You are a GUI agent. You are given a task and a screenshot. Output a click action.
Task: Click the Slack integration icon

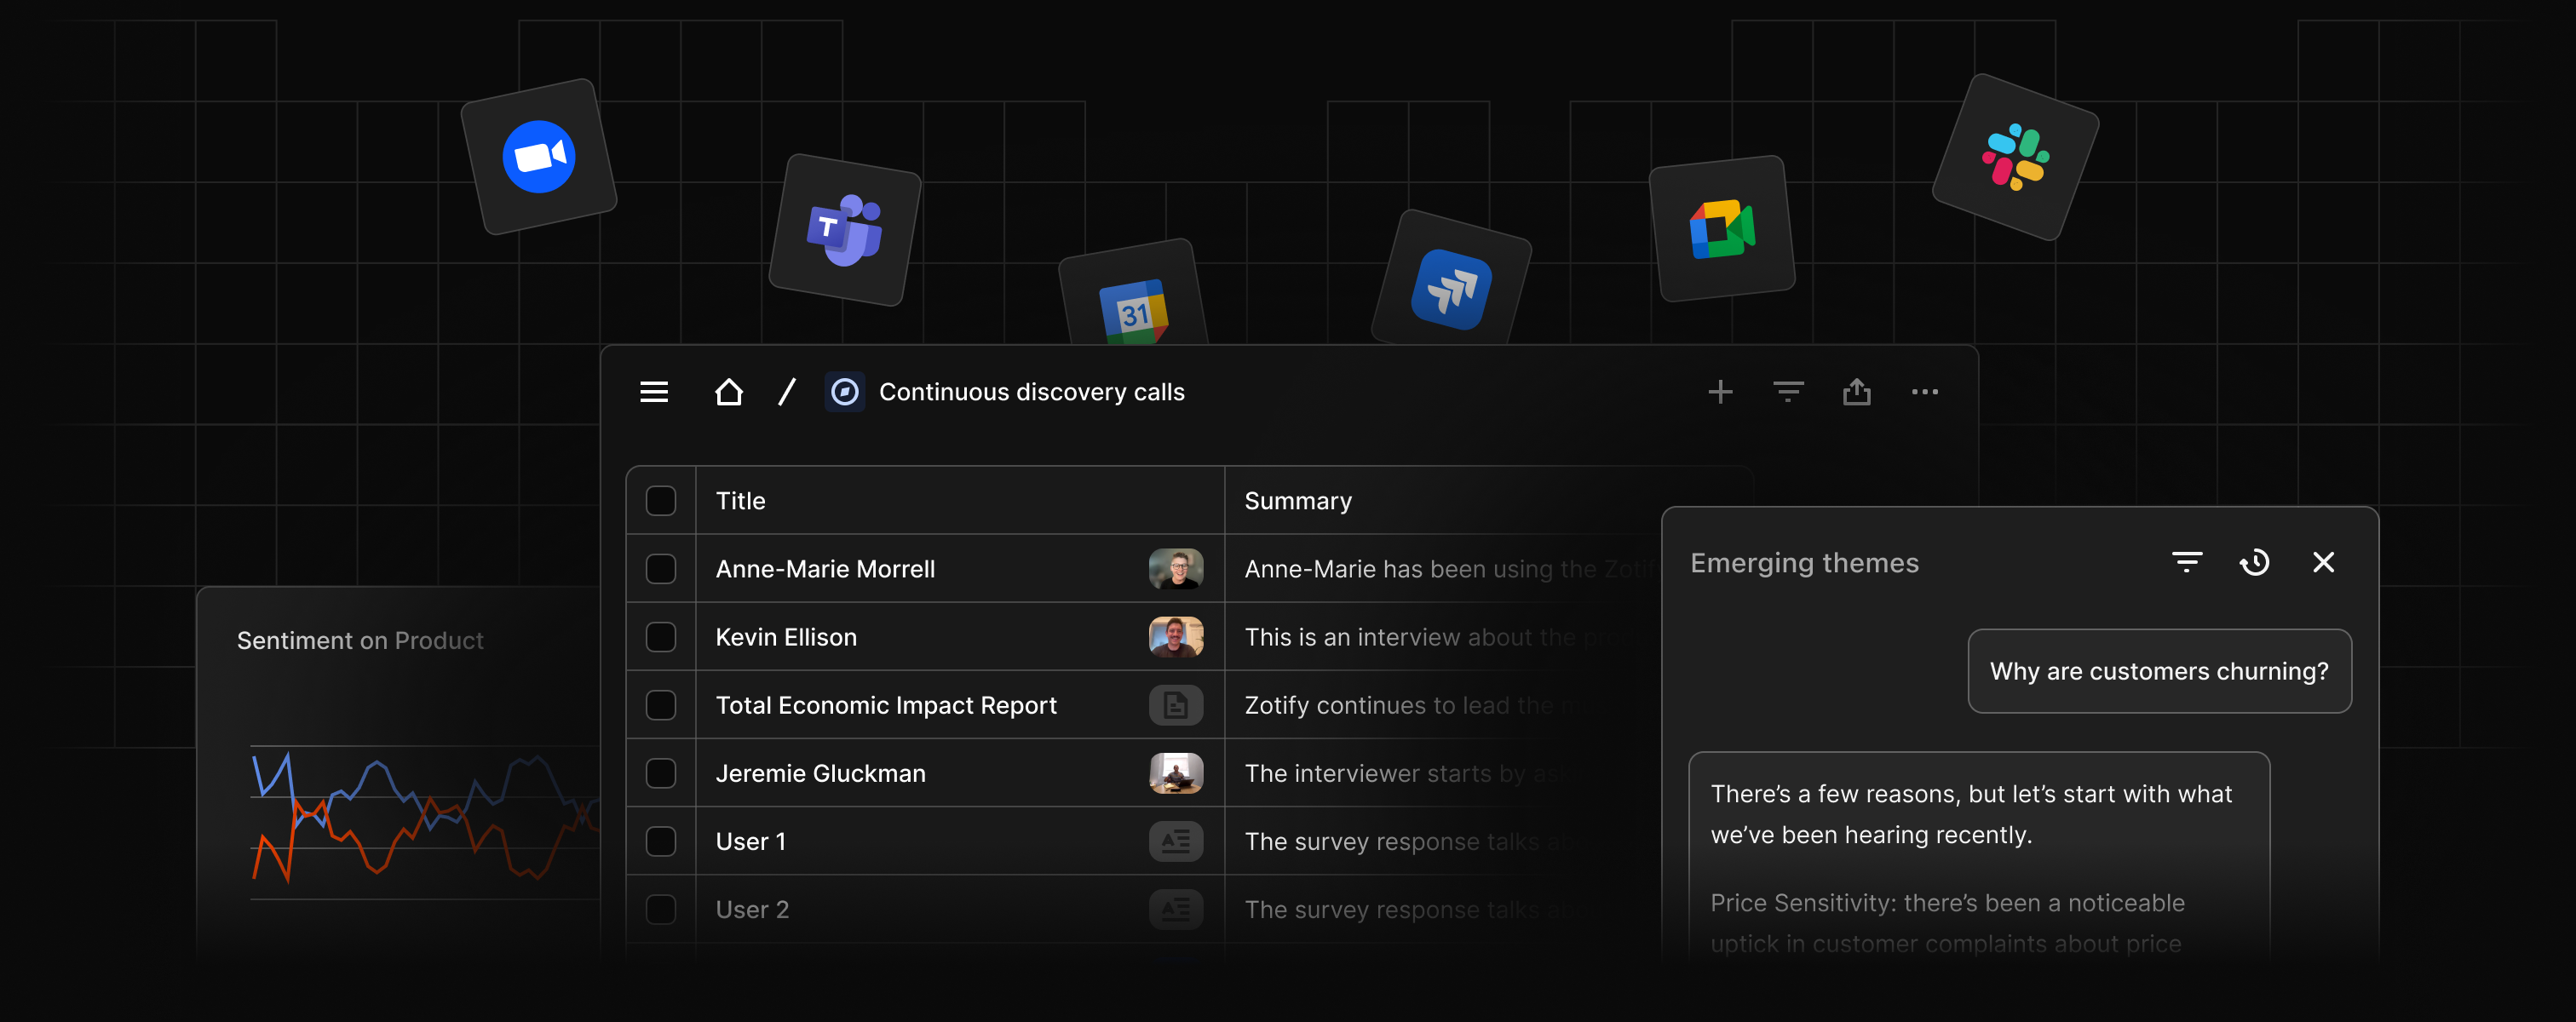(2016, 157)
